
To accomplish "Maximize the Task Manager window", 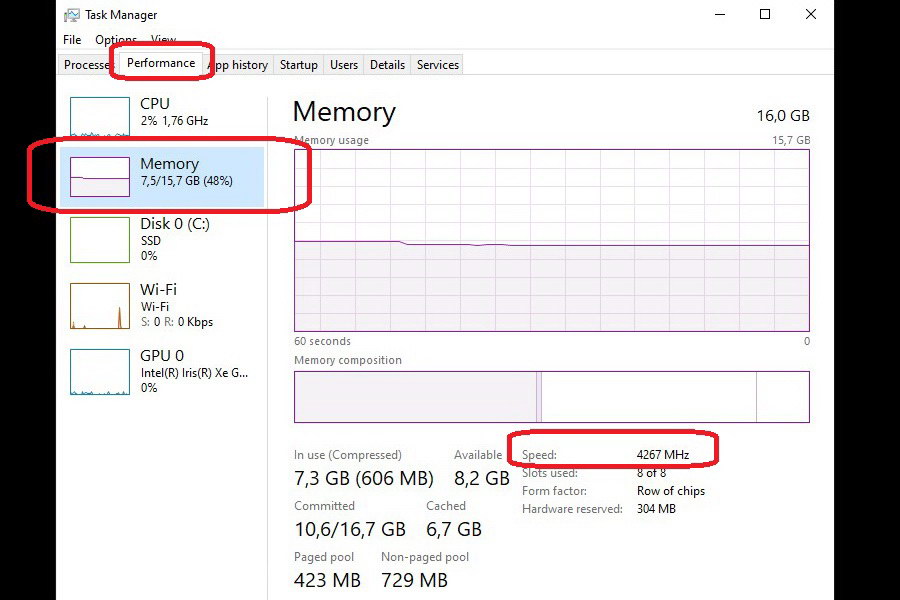I will (x=765, y=15).
